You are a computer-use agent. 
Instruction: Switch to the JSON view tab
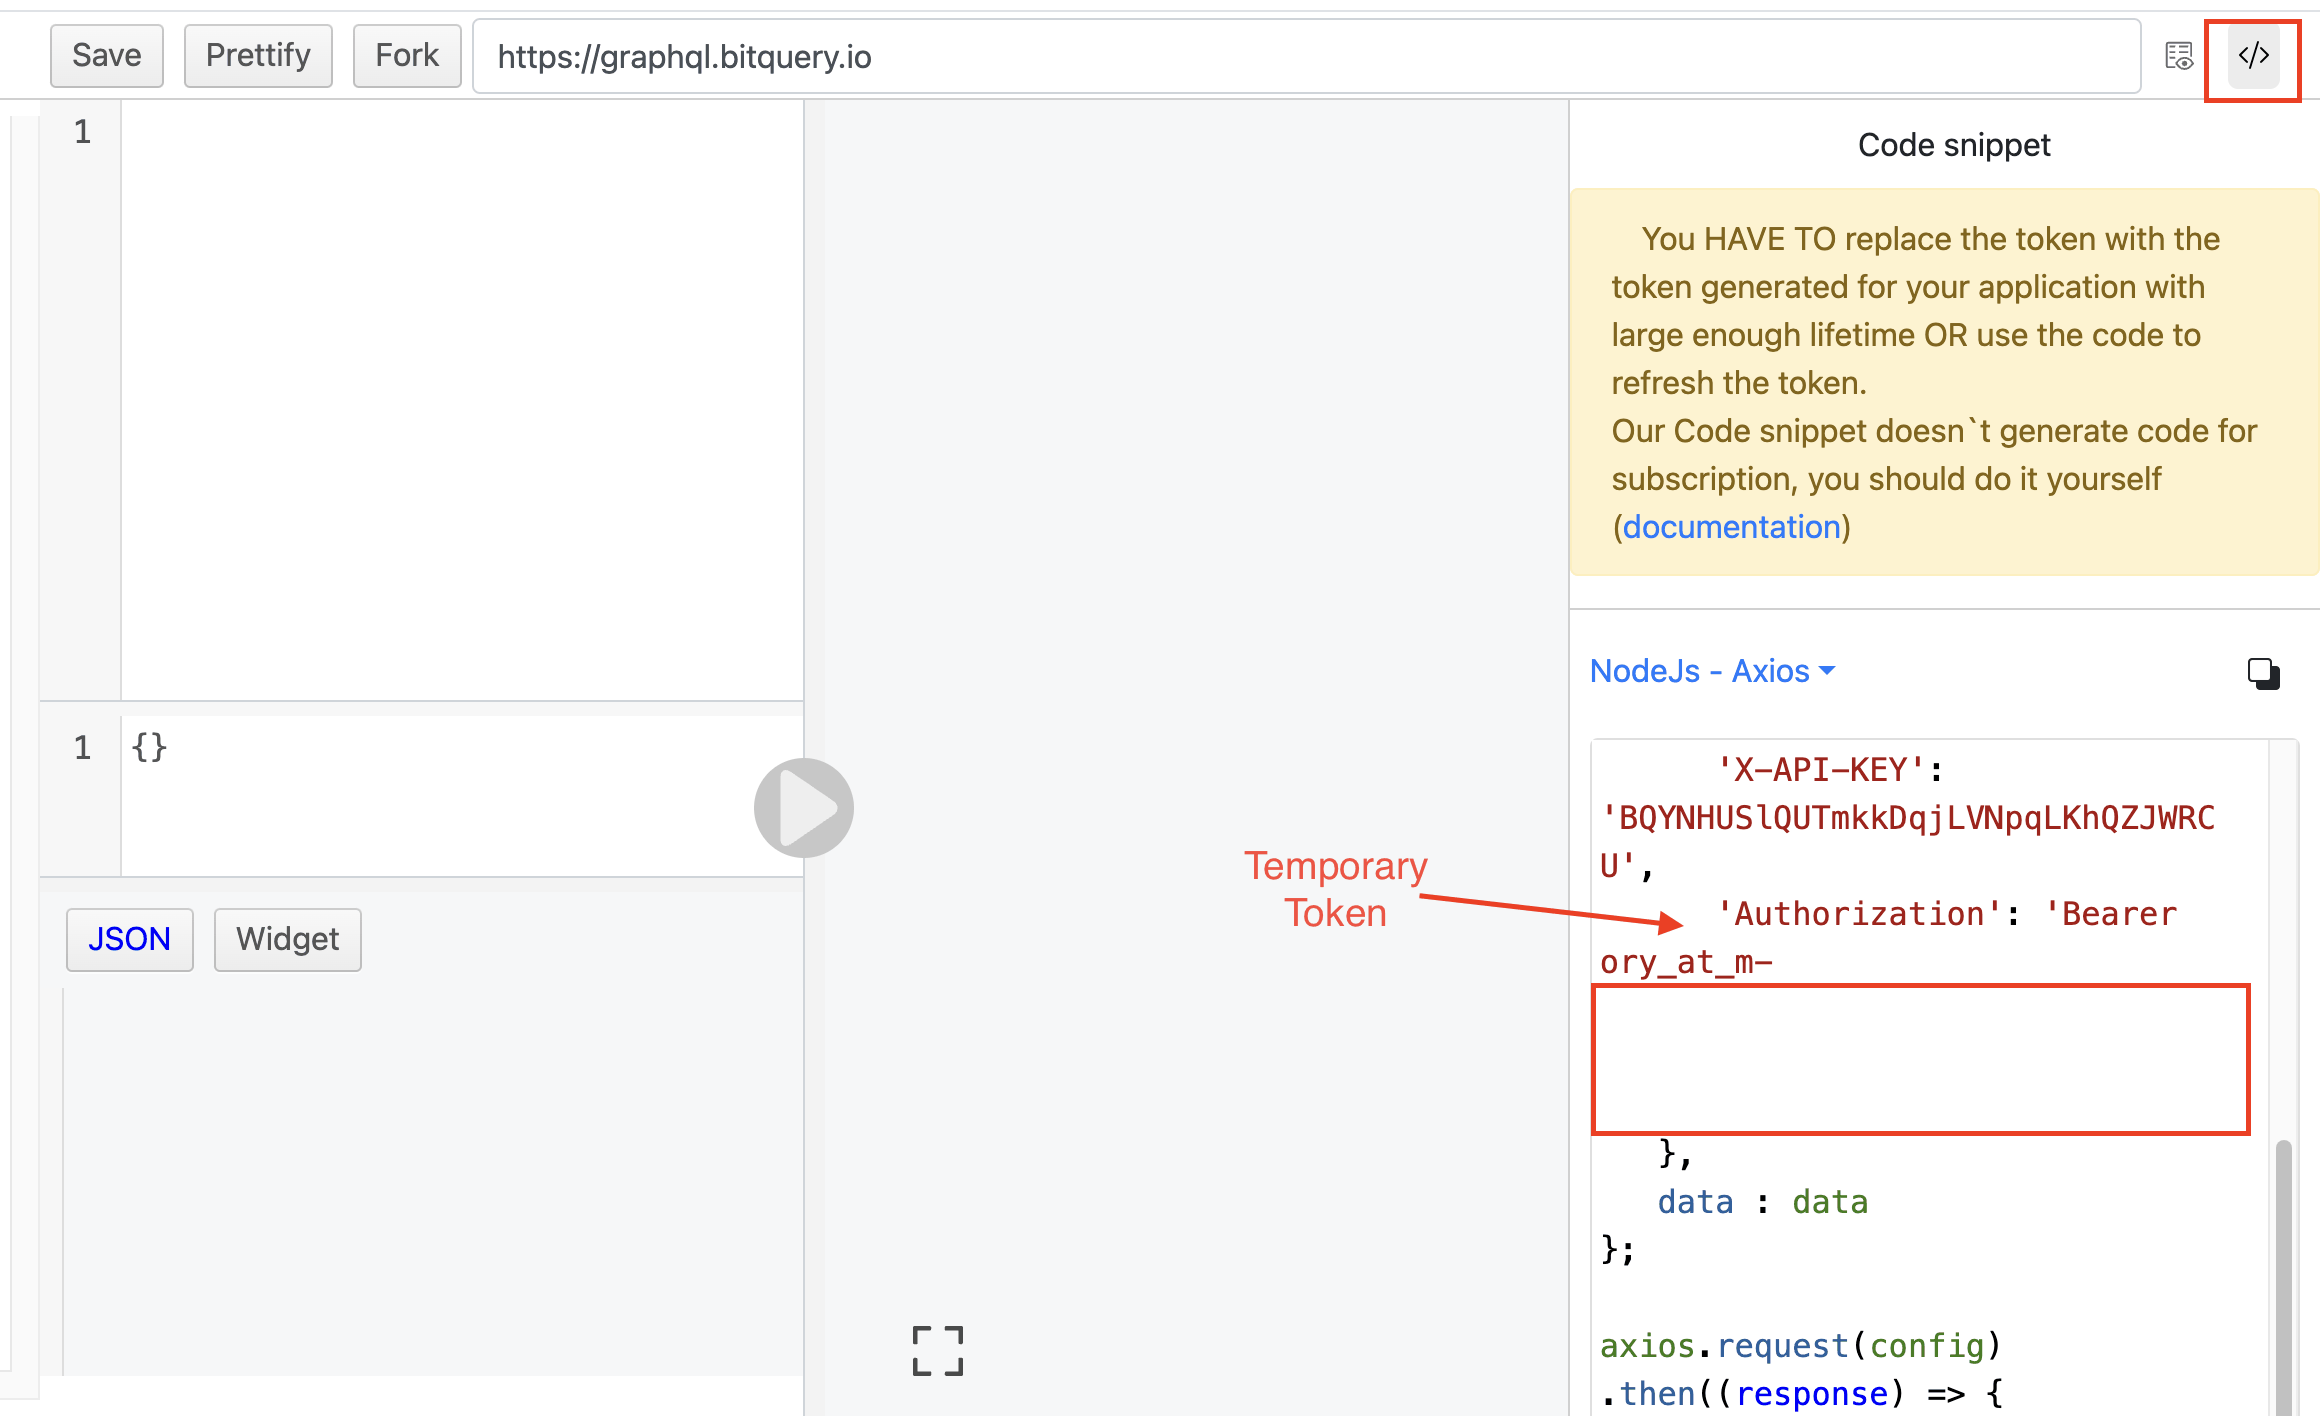pos(130,939)
